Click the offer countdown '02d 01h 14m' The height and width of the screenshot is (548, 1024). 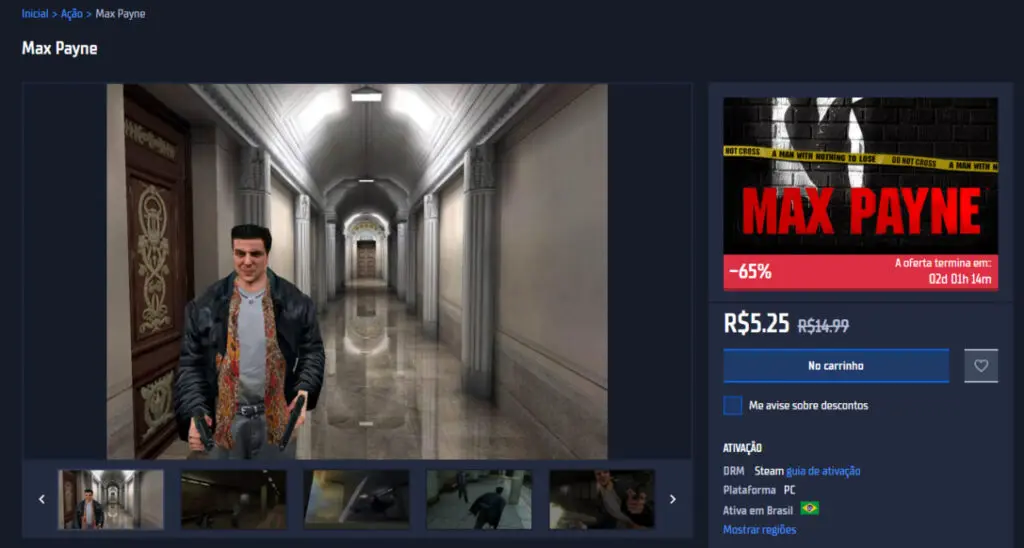click(960, 279)
